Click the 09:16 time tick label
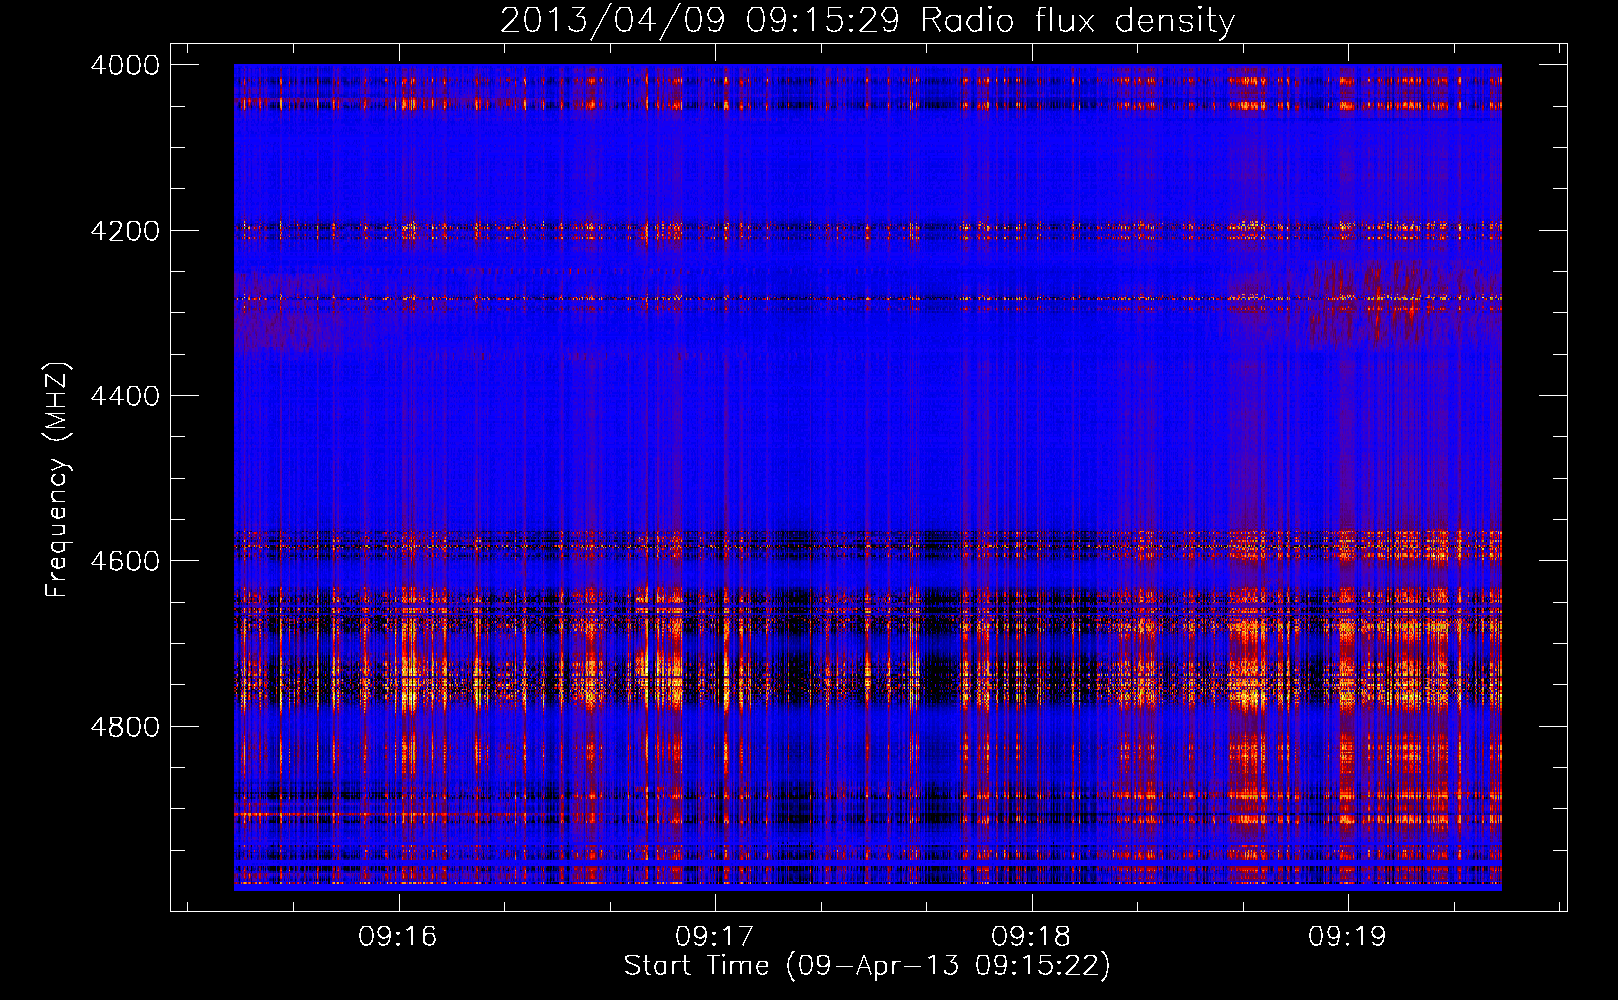Screen dimensions: 1618x1000 (398, 936)
